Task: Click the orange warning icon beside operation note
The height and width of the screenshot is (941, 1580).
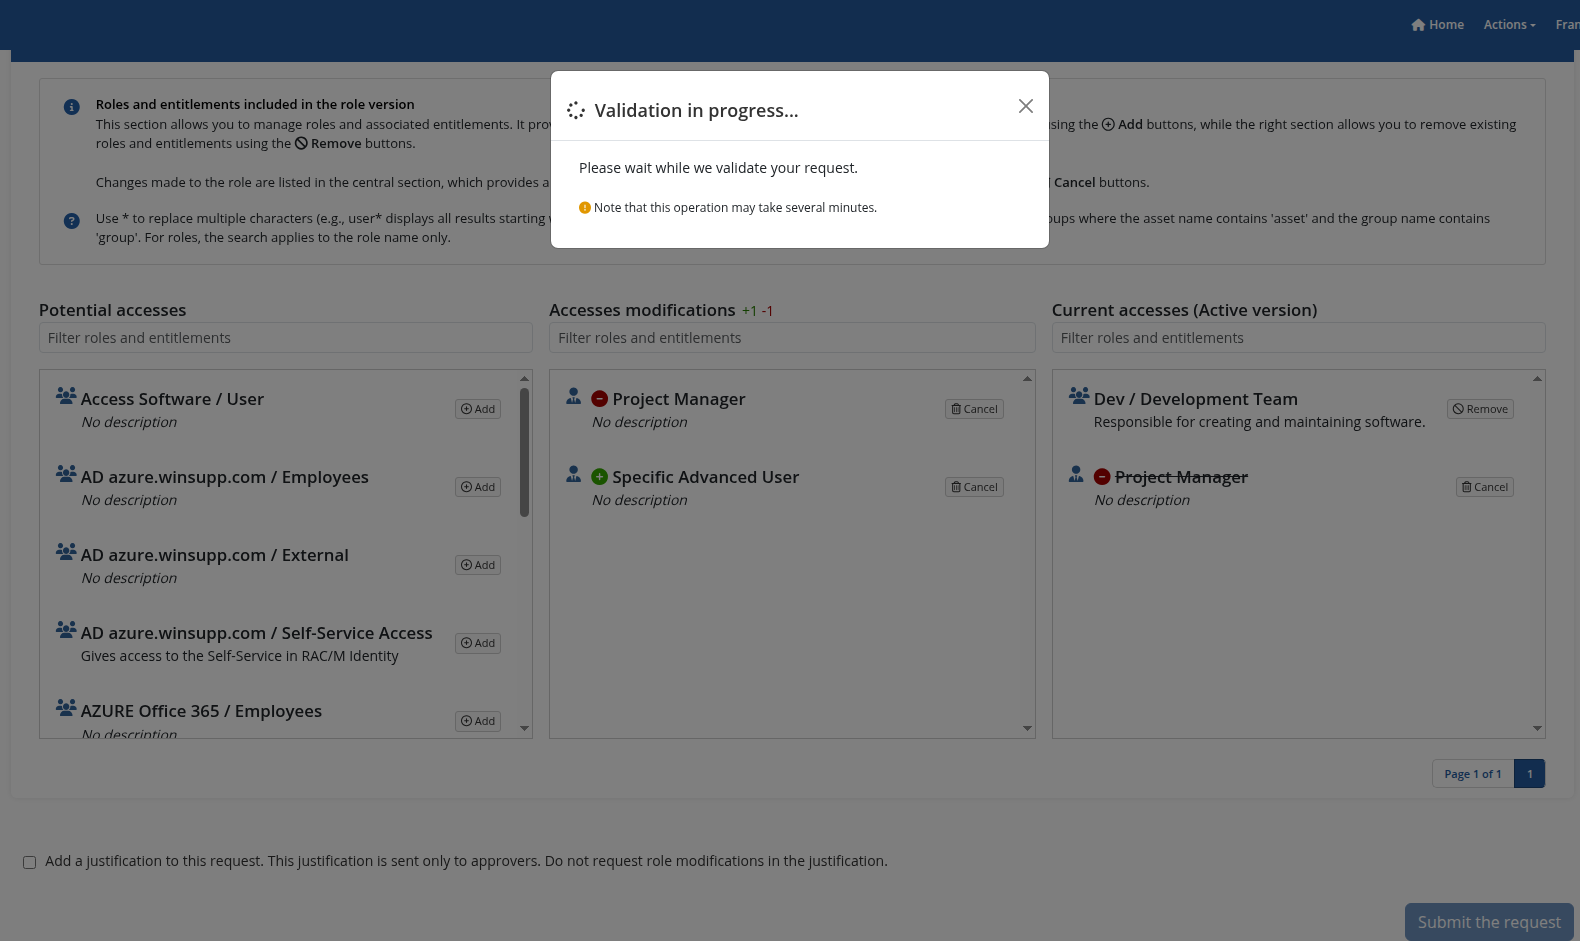Action: tap(585, 208)
